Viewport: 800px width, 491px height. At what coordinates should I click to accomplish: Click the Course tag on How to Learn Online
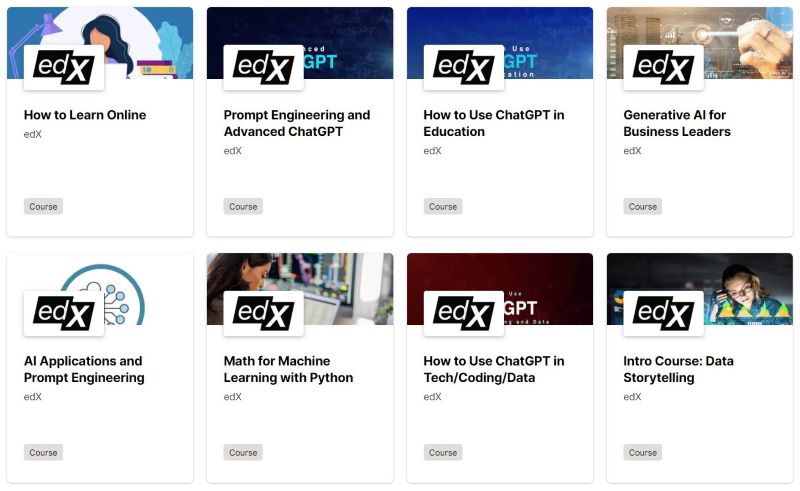pos(43,206)
